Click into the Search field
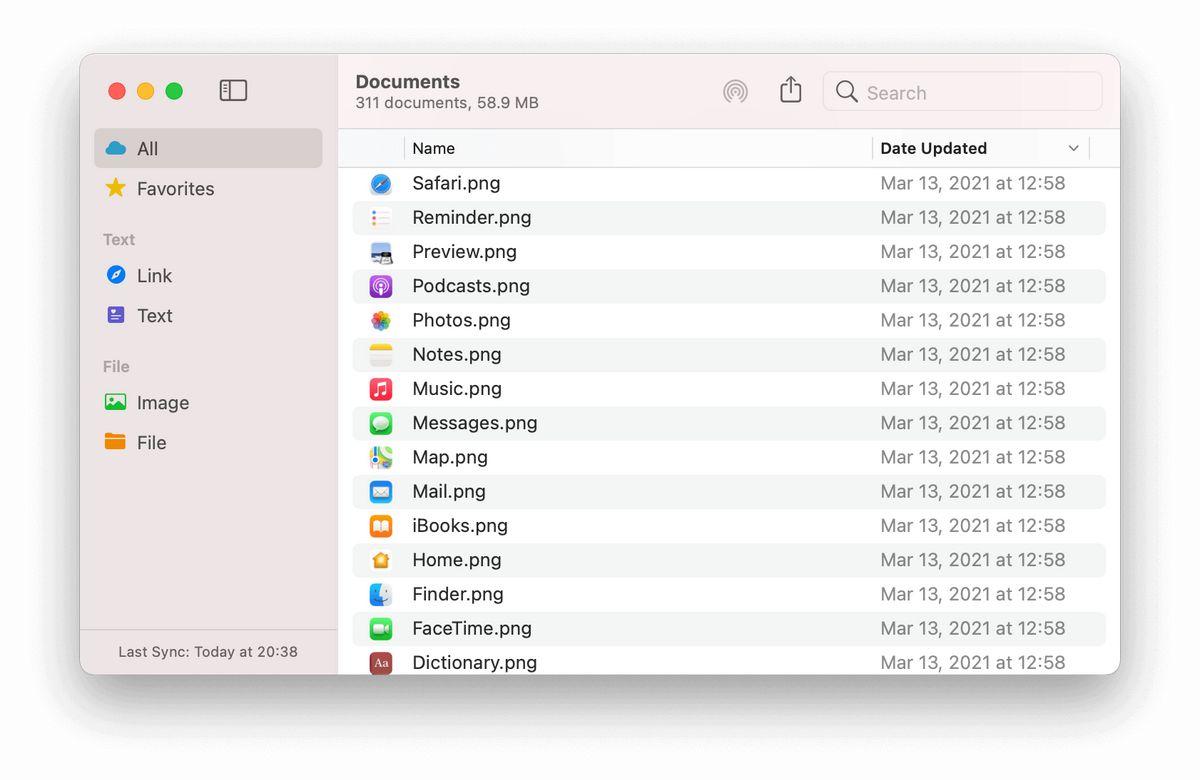 click(x=975, y=93)
